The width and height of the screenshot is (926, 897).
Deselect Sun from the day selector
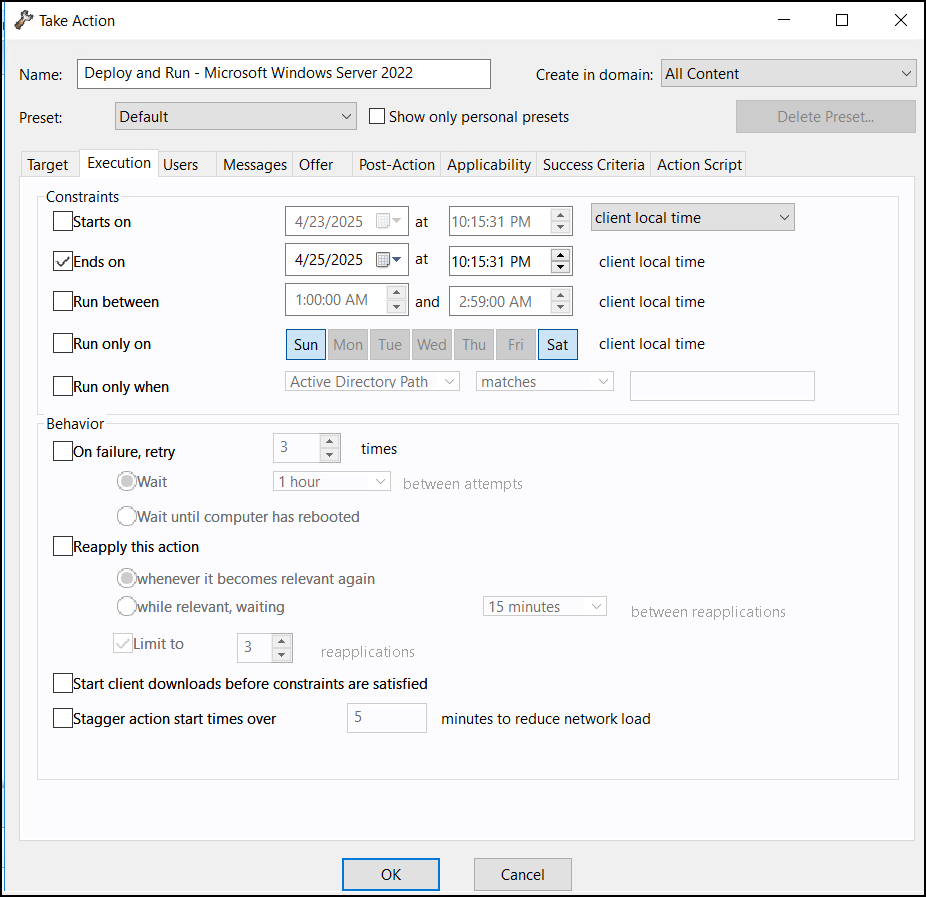pos(306,344)
